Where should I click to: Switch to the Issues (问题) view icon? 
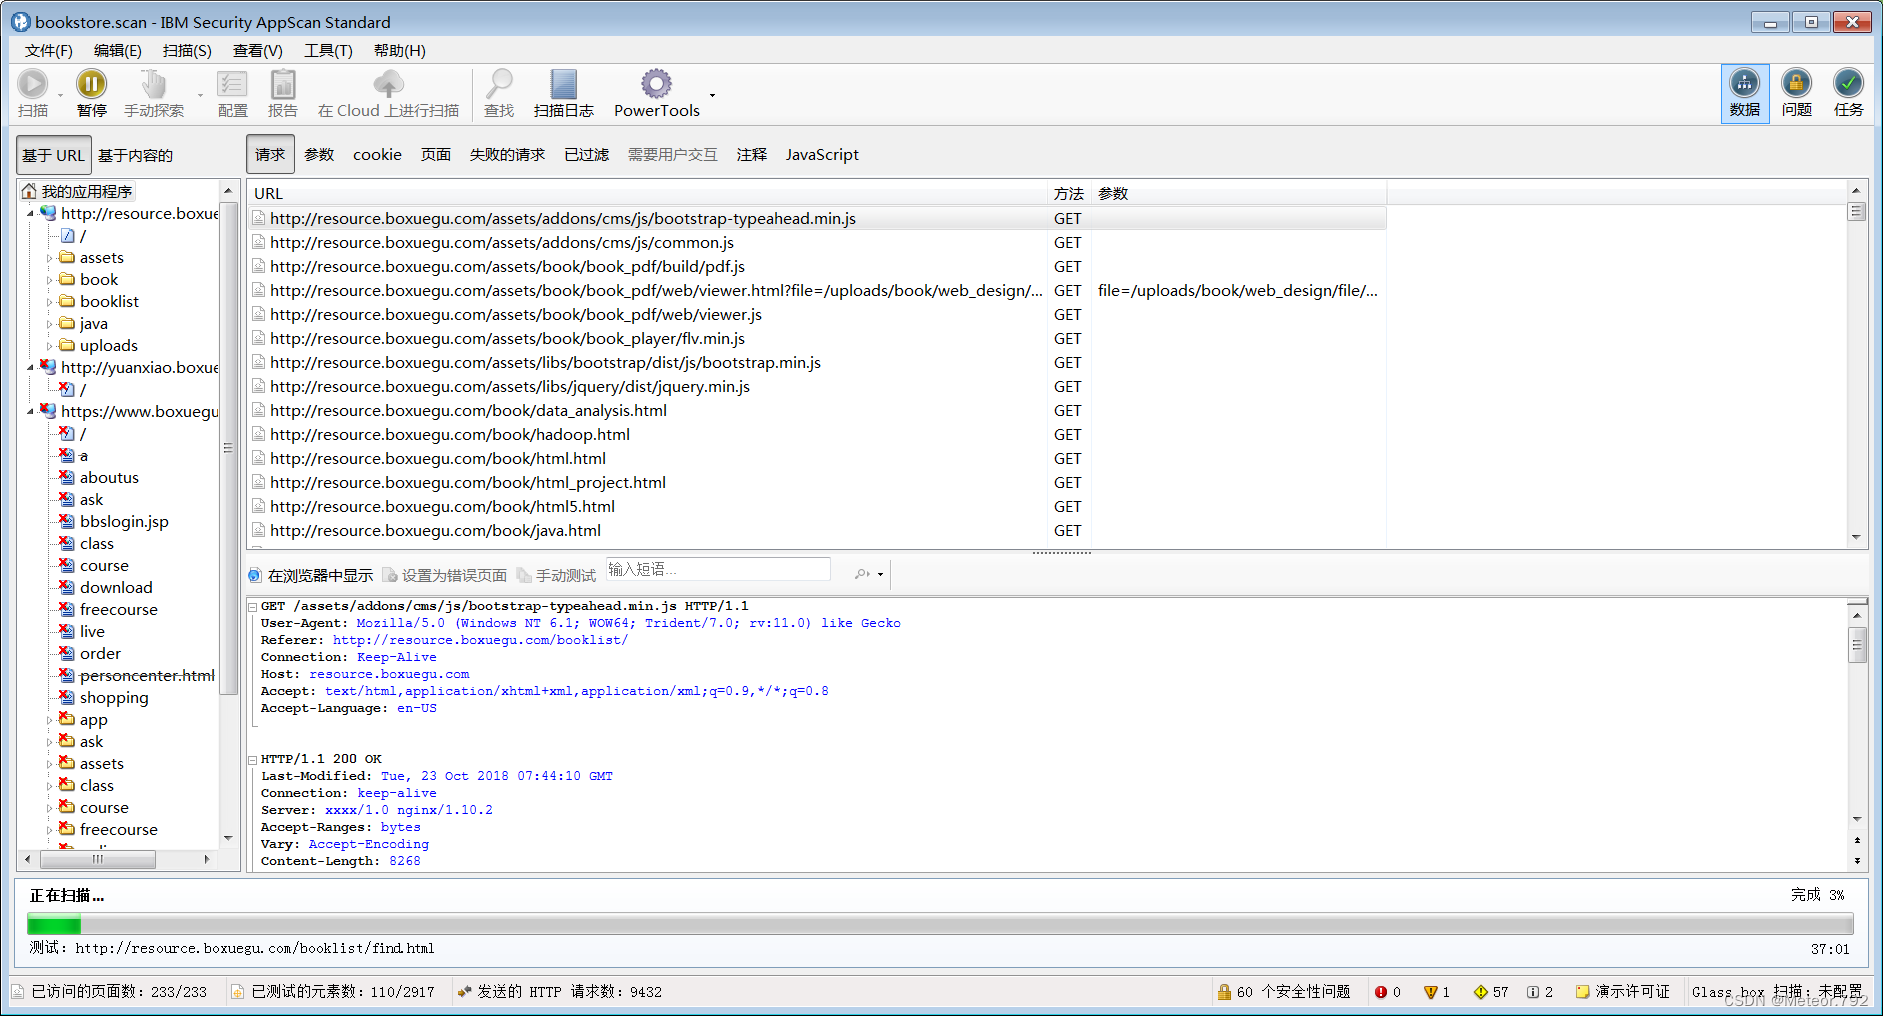pyautogui.click(x=1796, y=83)
